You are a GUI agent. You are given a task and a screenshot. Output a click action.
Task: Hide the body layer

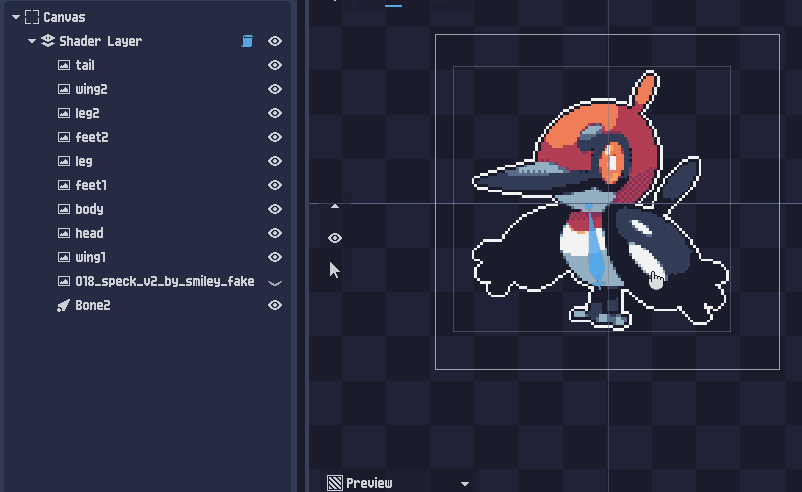(x=275, y=209)
